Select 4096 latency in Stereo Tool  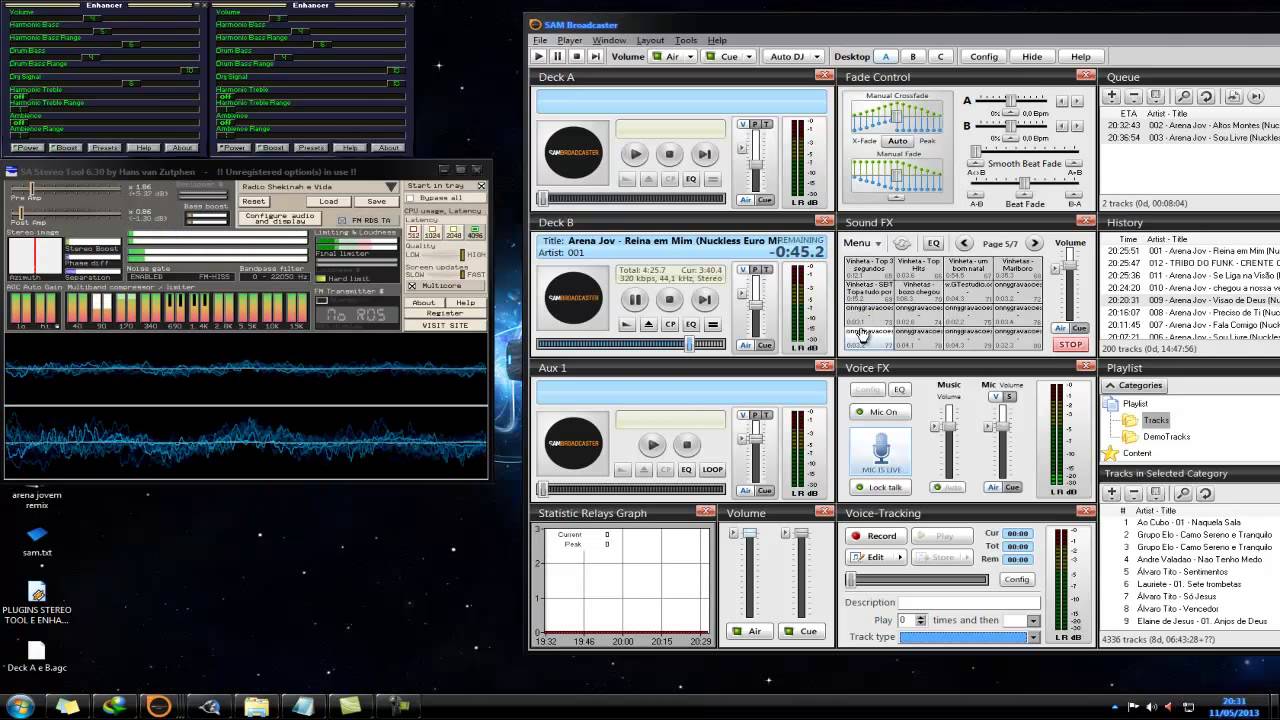point(475,232)
